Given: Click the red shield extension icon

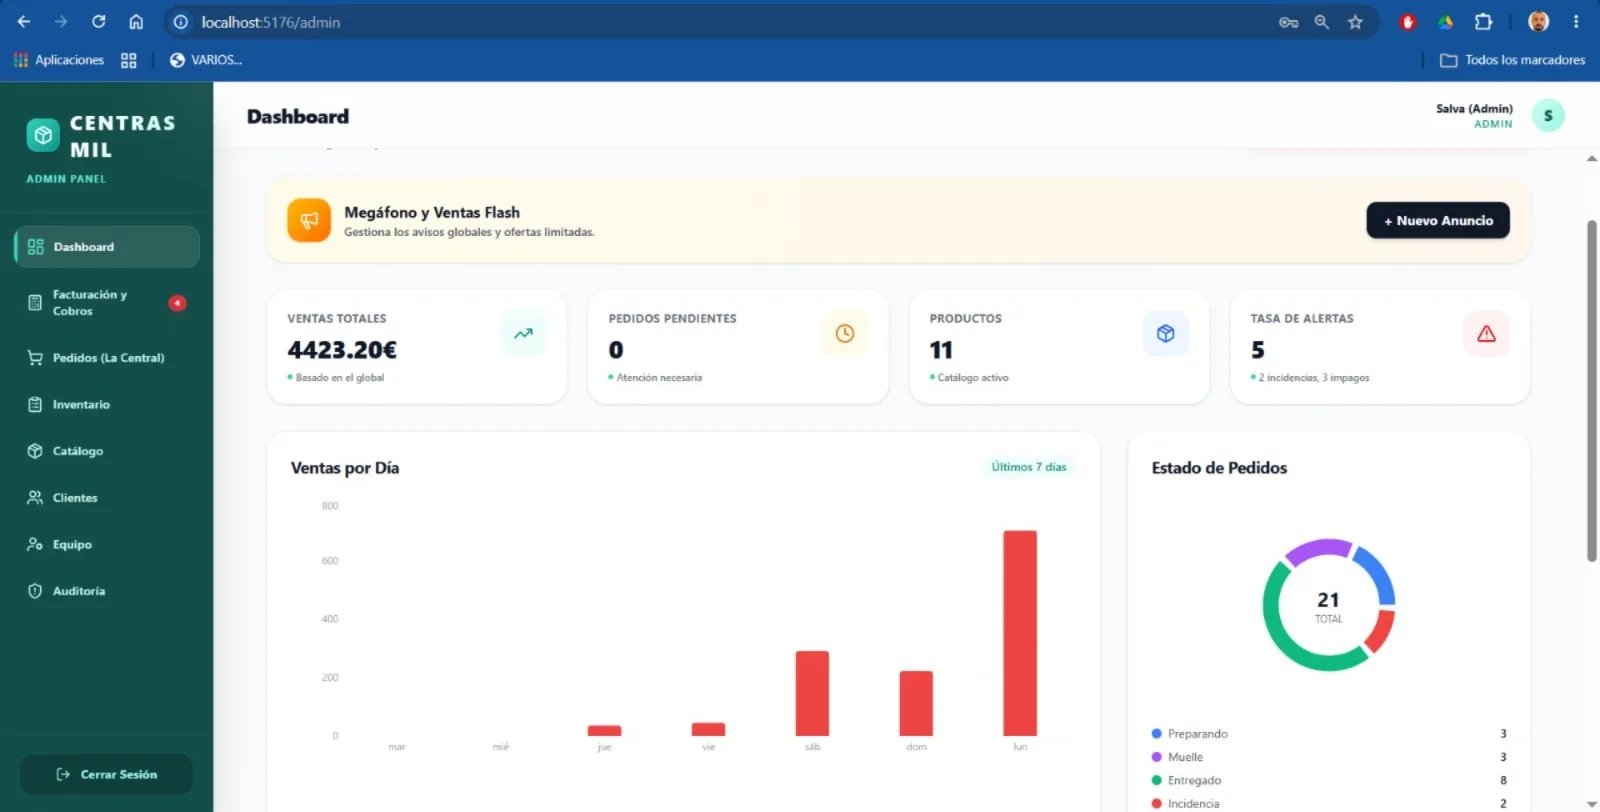Looking at the screenshot, I should 1408,22.
